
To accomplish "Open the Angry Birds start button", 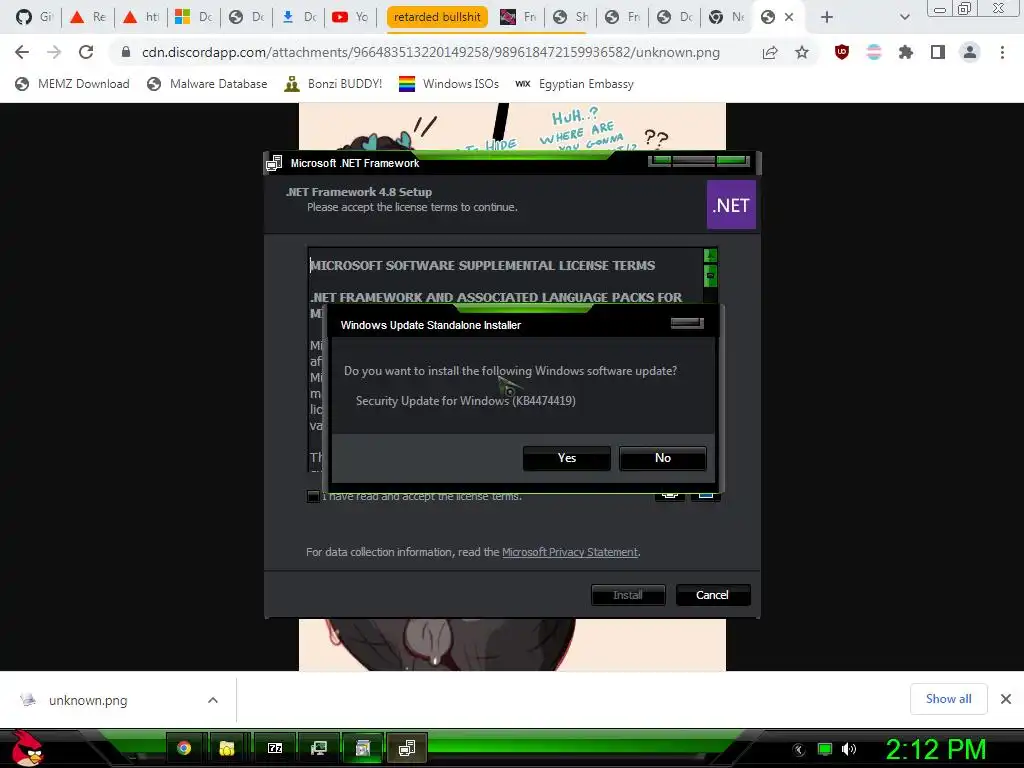I will click(27, 749).
